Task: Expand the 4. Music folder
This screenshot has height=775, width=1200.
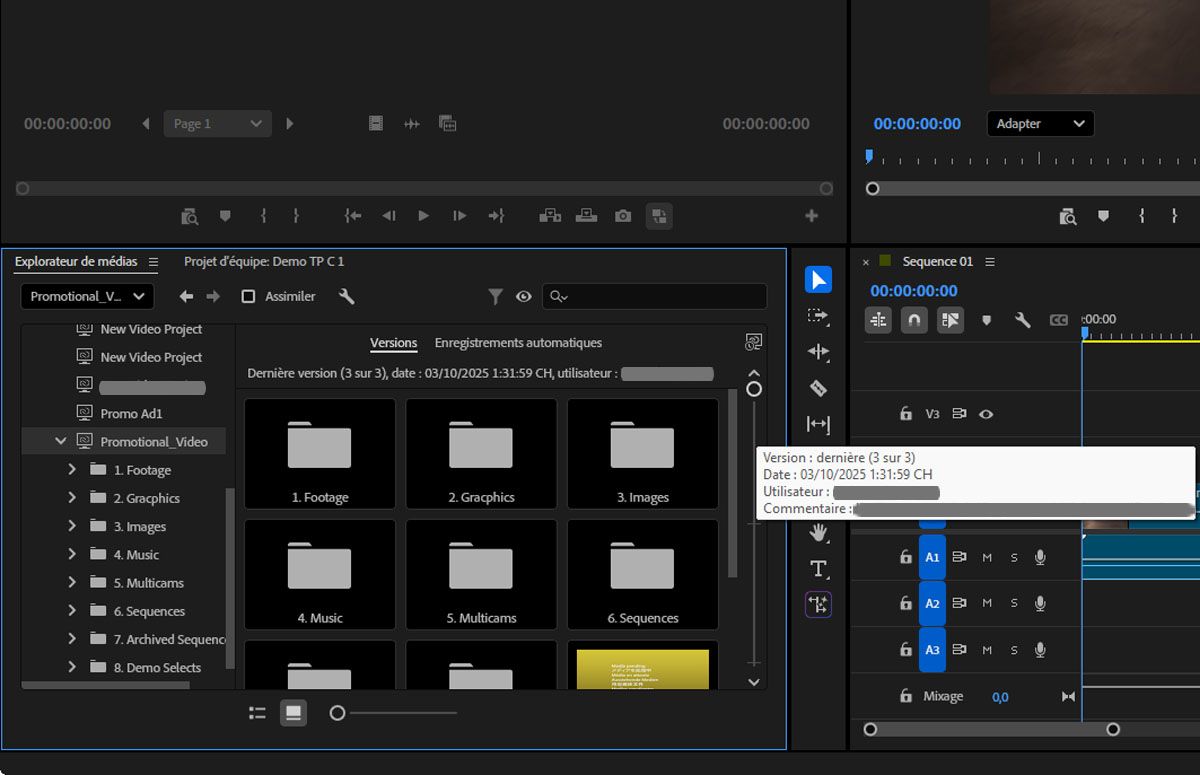Action: click(x=72, y=555)
